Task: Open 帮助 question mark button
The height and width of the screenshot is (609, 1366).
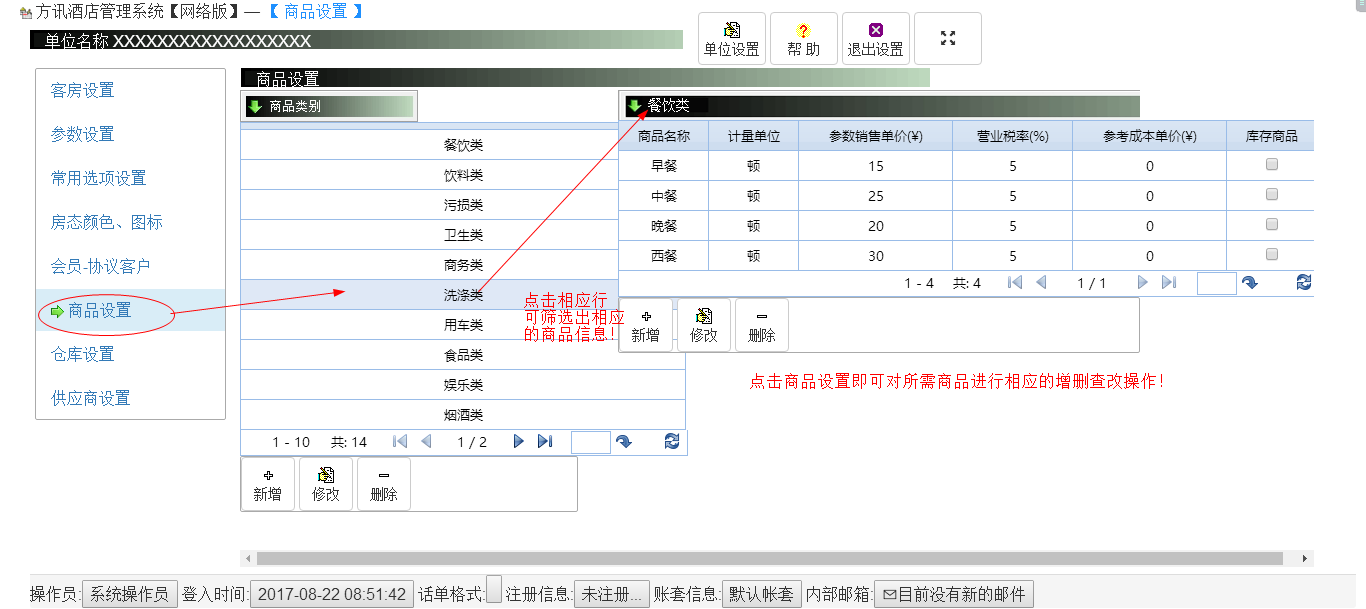Action: click(x=803, y=39)
